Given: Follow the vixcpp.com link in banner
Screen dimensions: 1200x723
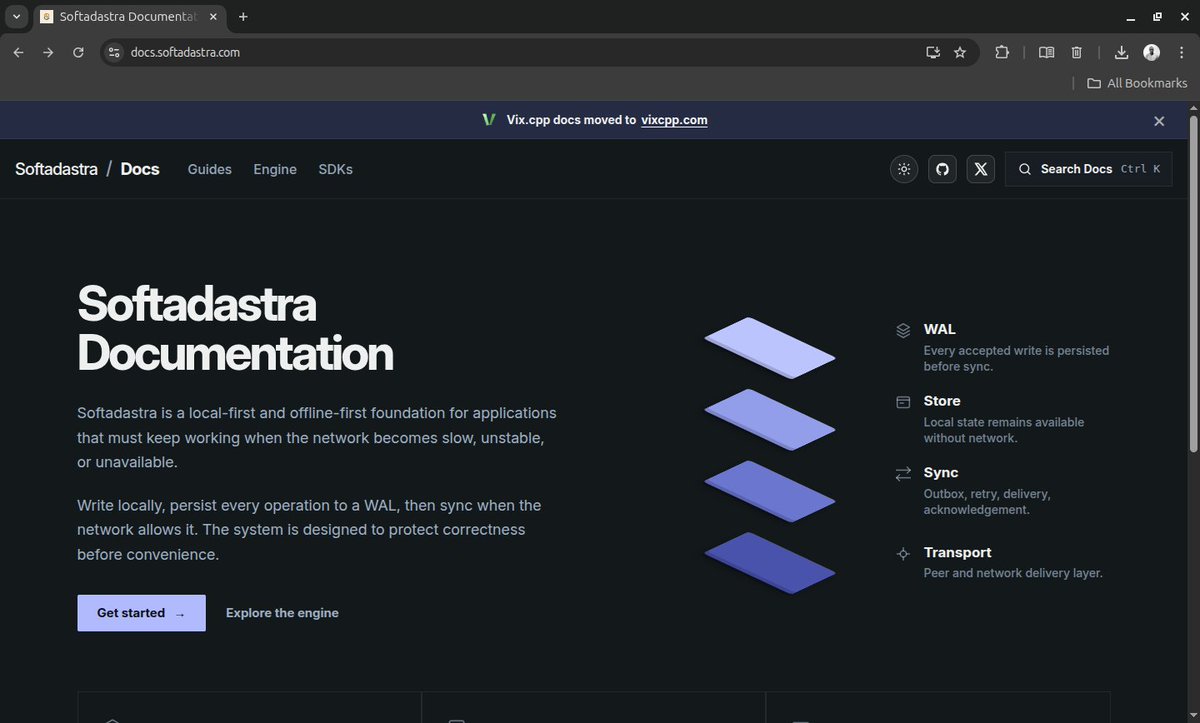Looking at the screenshot, I should pyautogui.click(x=674, y=120).
